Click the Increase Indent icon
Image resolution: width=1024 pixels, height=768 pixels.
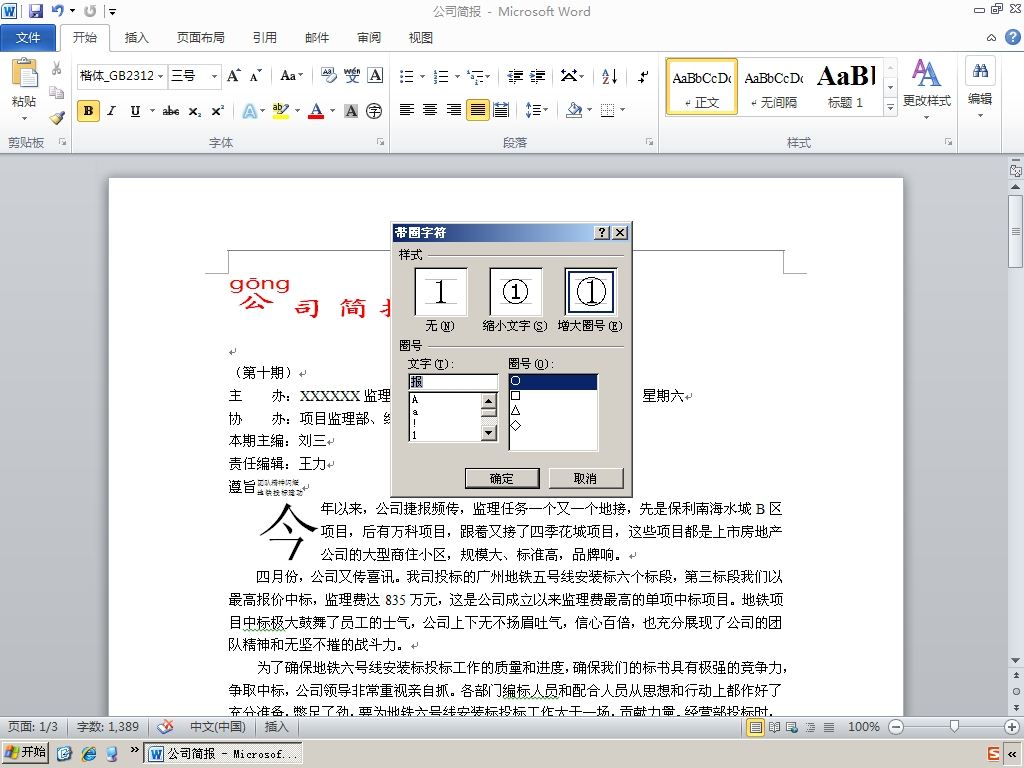click(537, 76)
